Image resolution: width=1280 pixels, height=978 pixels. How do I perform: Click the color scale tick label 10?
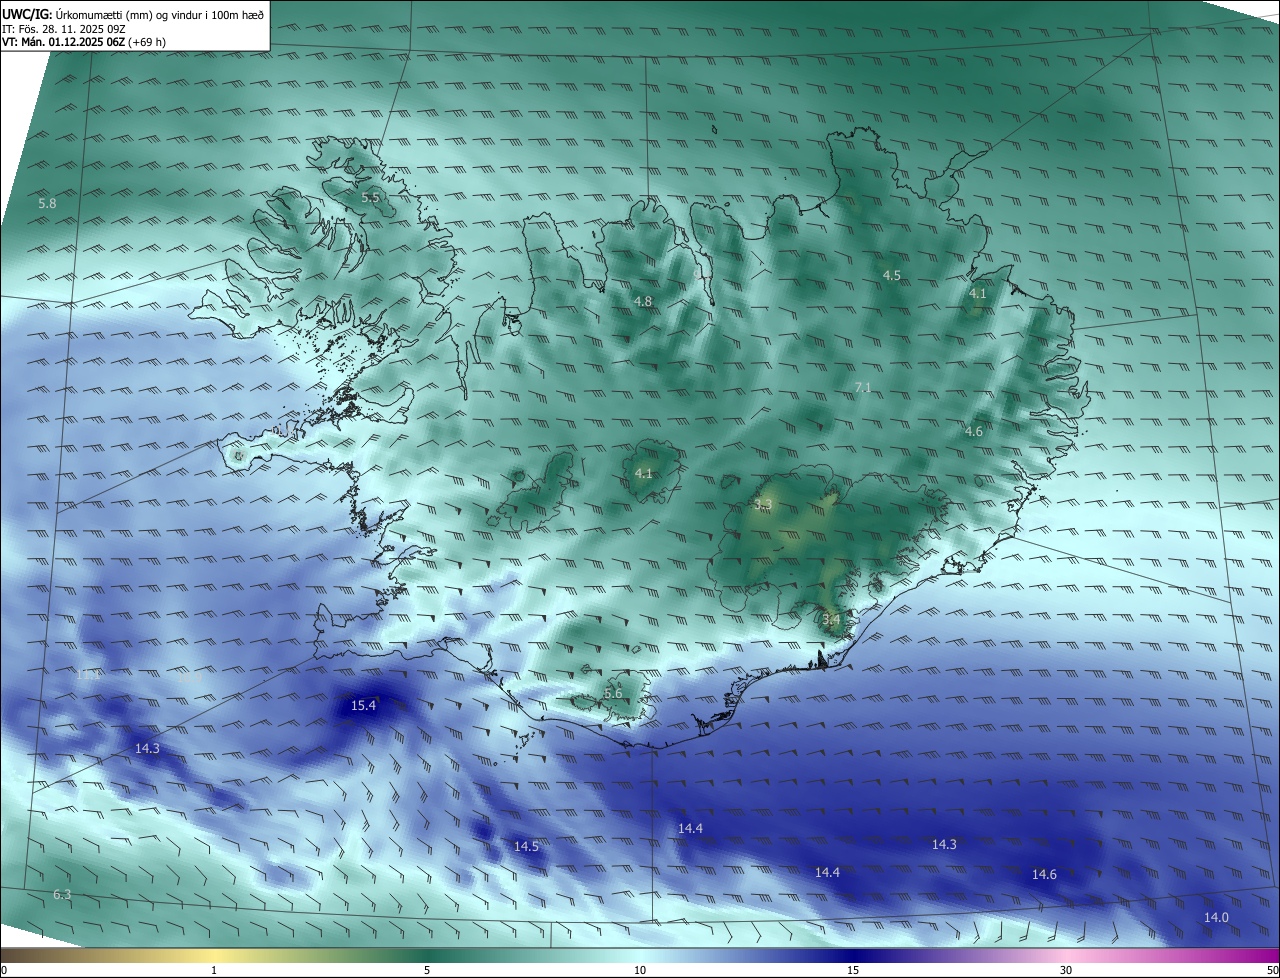pos(640,970)
